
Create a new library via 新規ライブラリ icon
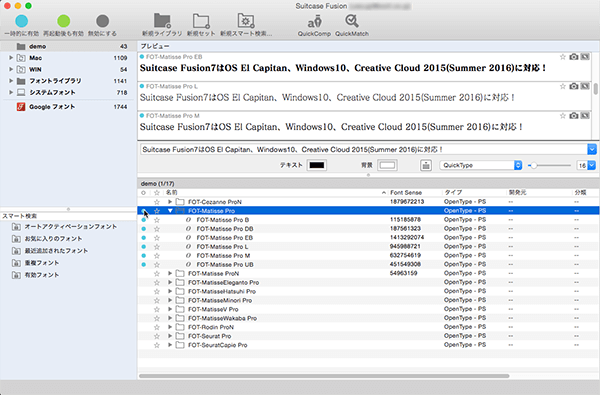162,21
